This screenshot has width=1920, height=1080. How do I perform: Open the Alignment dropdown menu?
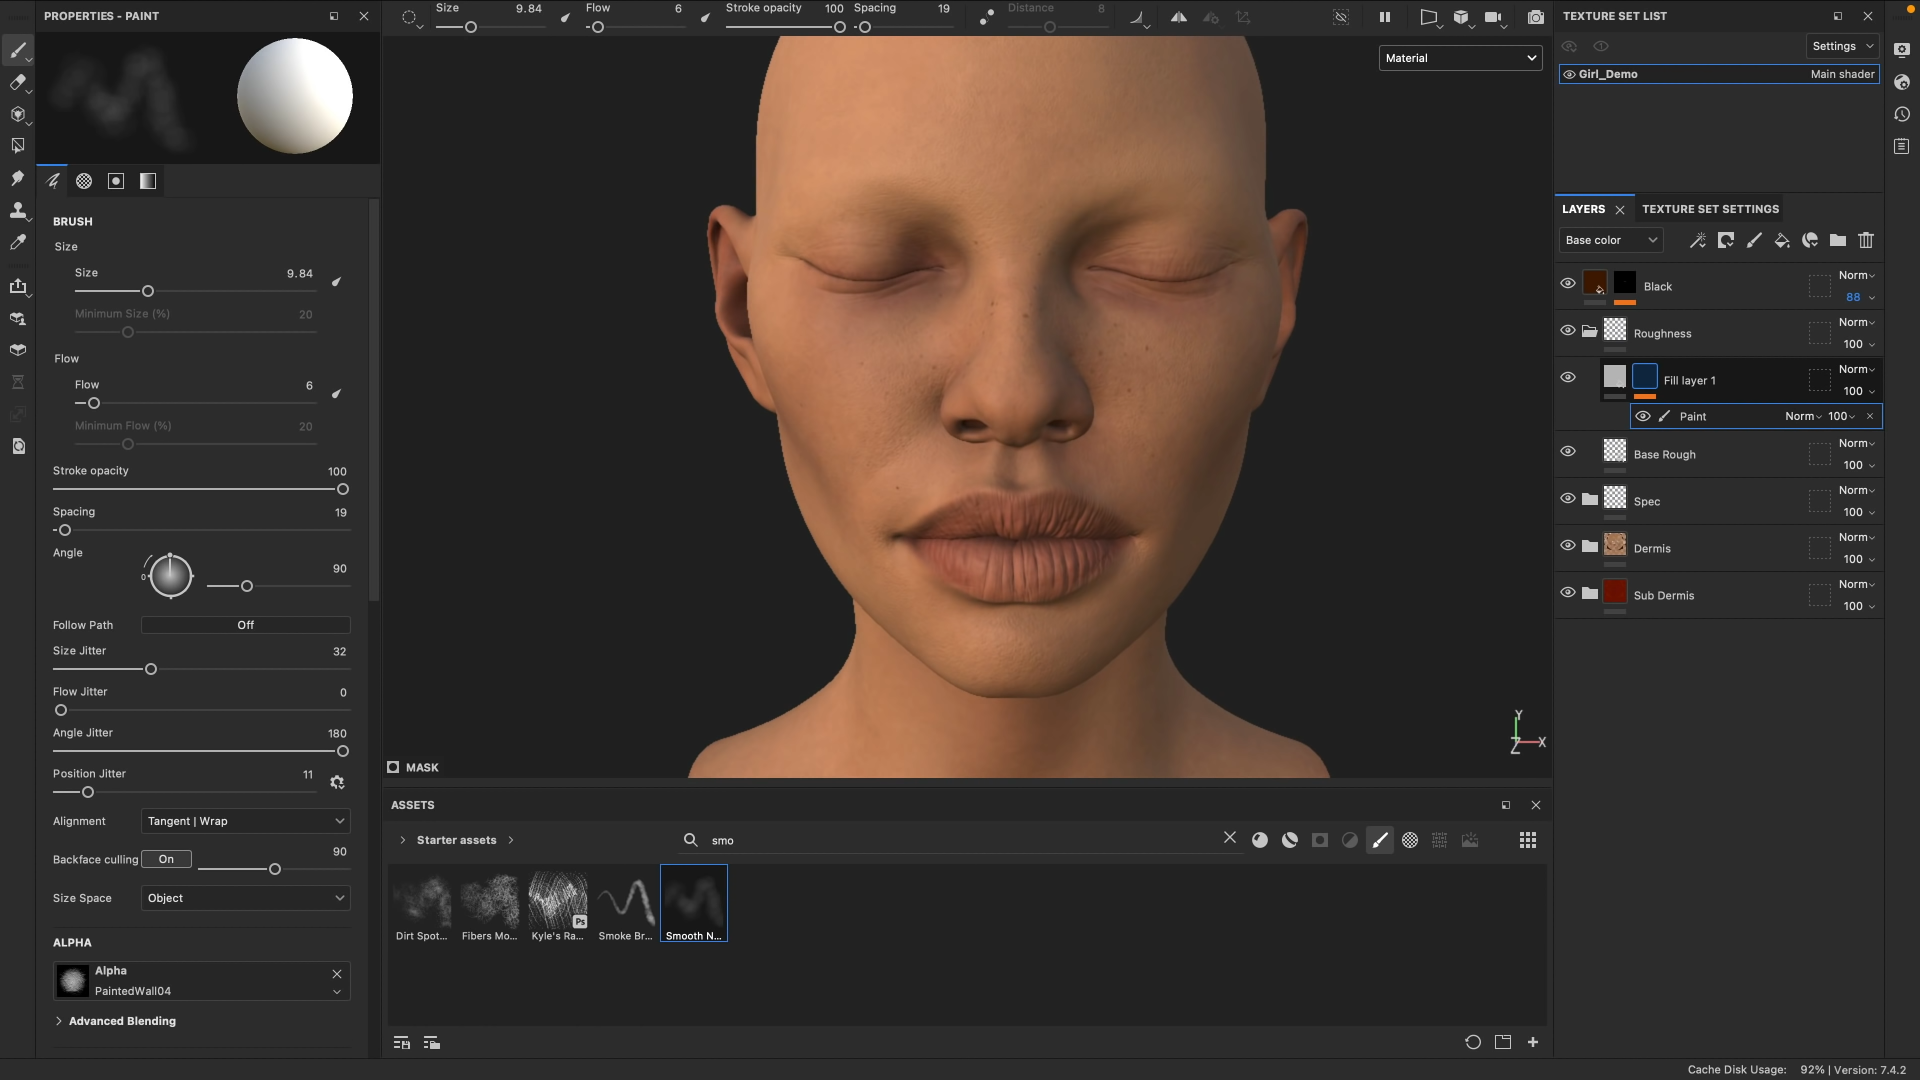click(243, 820)
